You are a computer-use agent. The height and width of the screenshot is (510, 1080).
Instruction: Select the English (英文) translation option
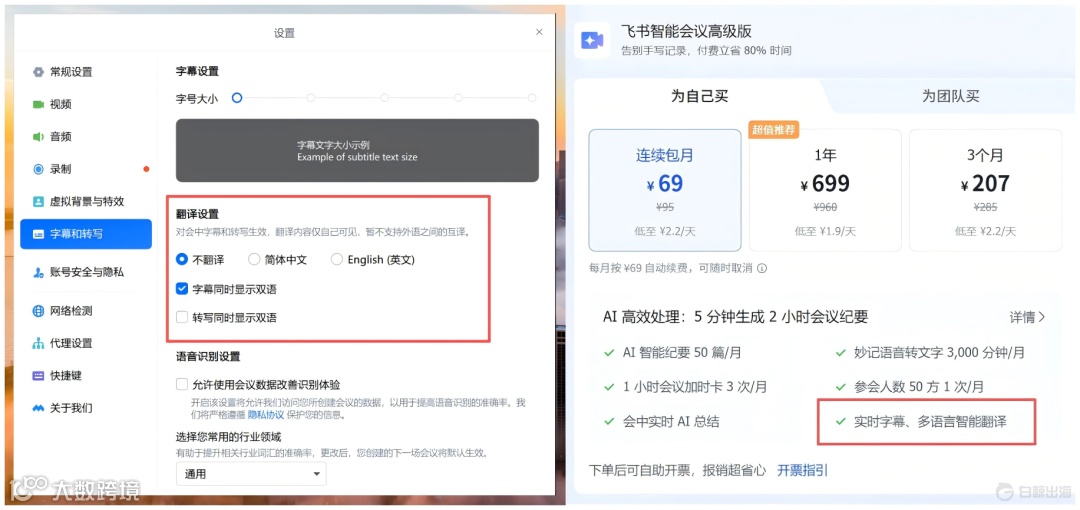click(x=337, y=260)
